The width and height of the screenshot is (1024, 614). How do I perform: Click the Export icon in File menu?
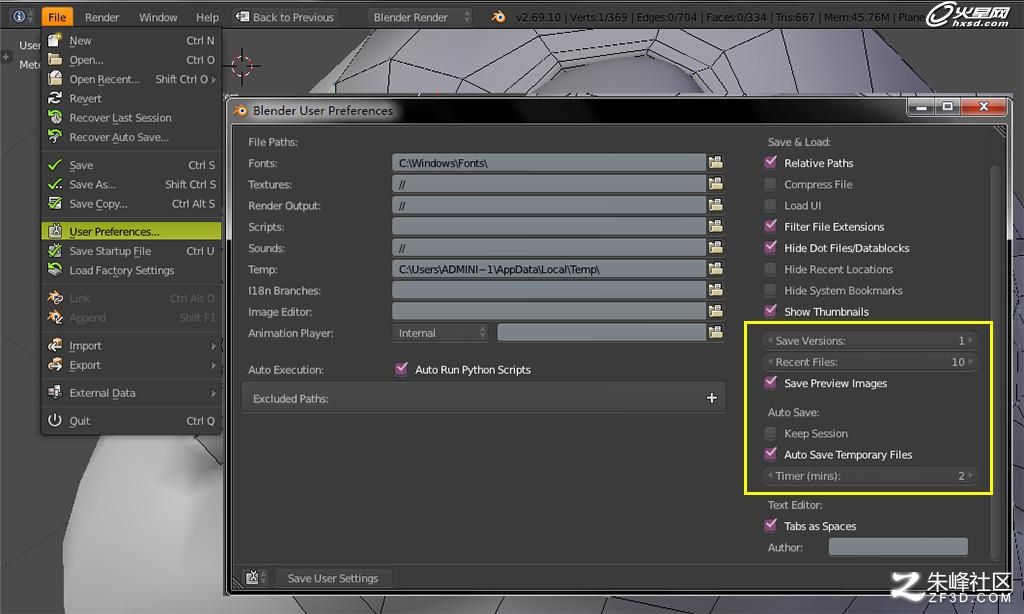tap(56, 364)
